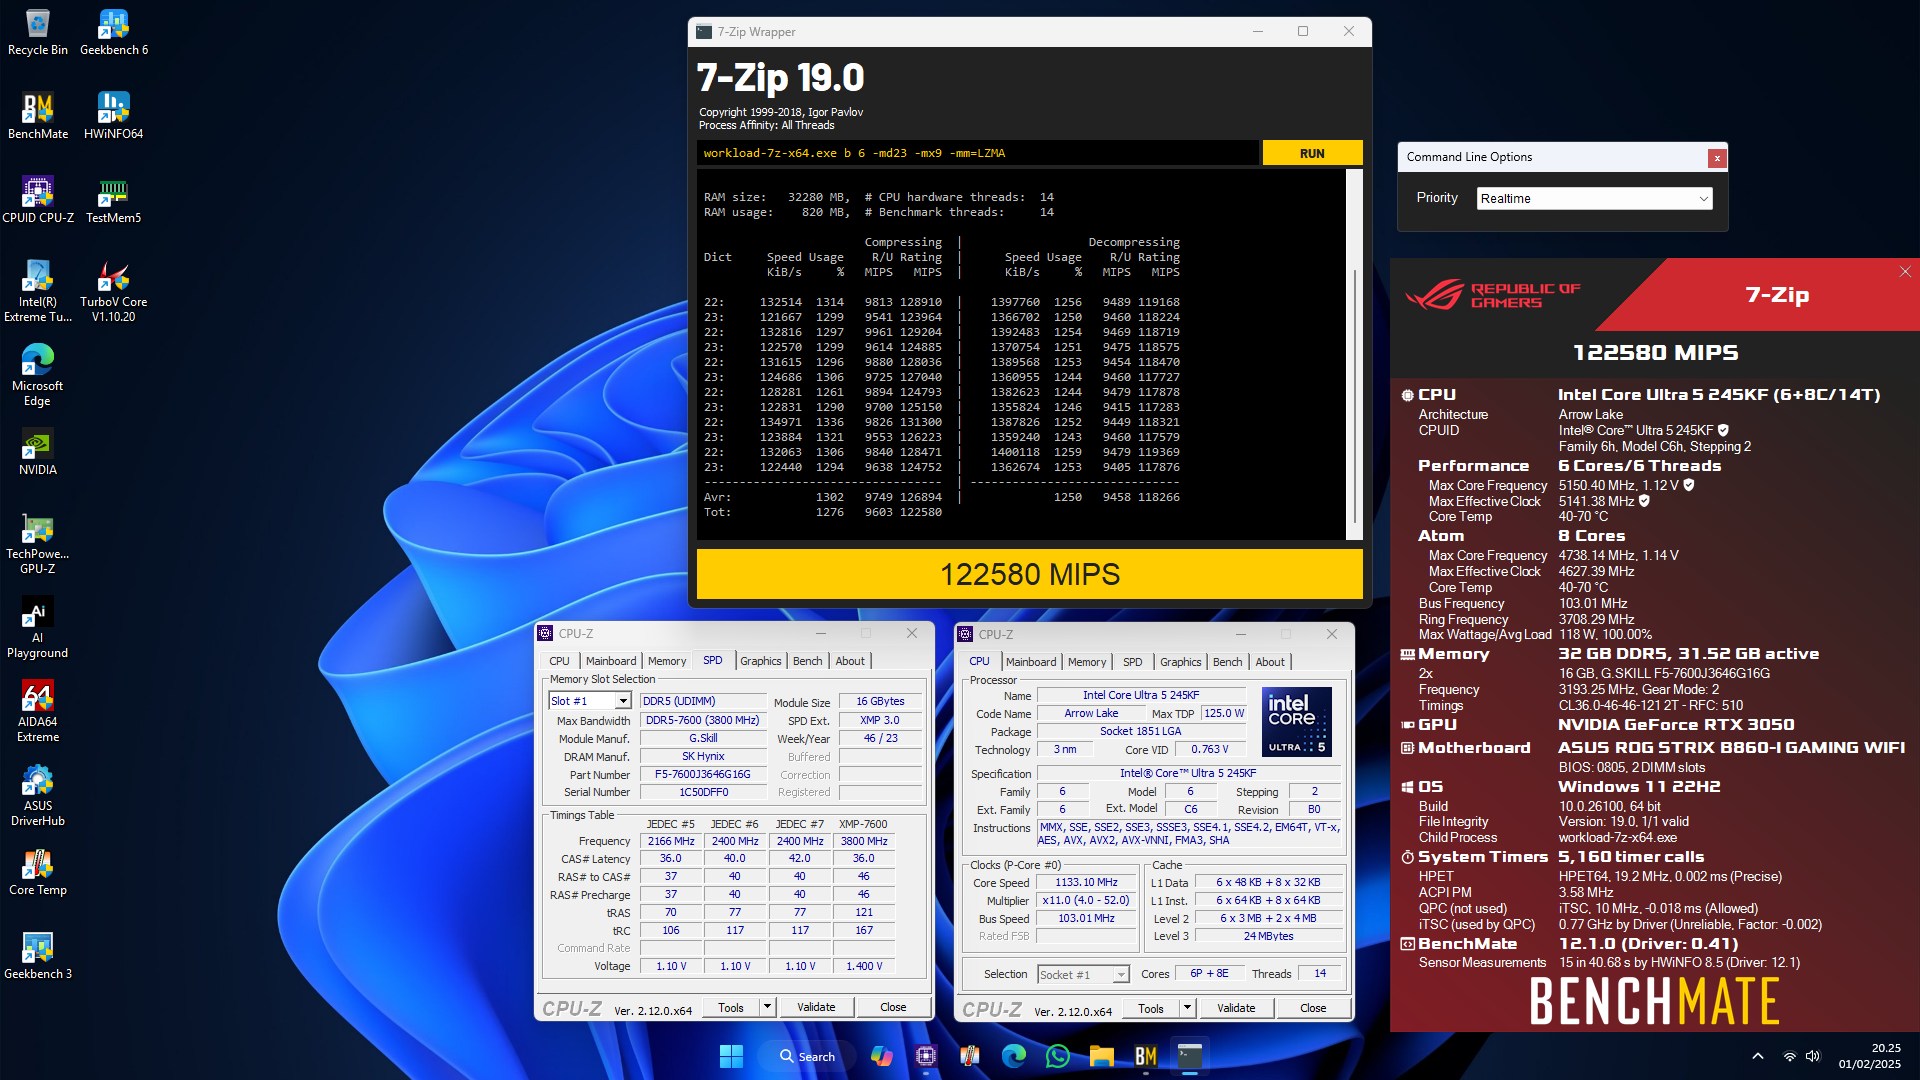Click the Copilot icon in taskbar
This screenshot has height=1080, width=1920.
pyautogui.click(x=881, y=1056)
